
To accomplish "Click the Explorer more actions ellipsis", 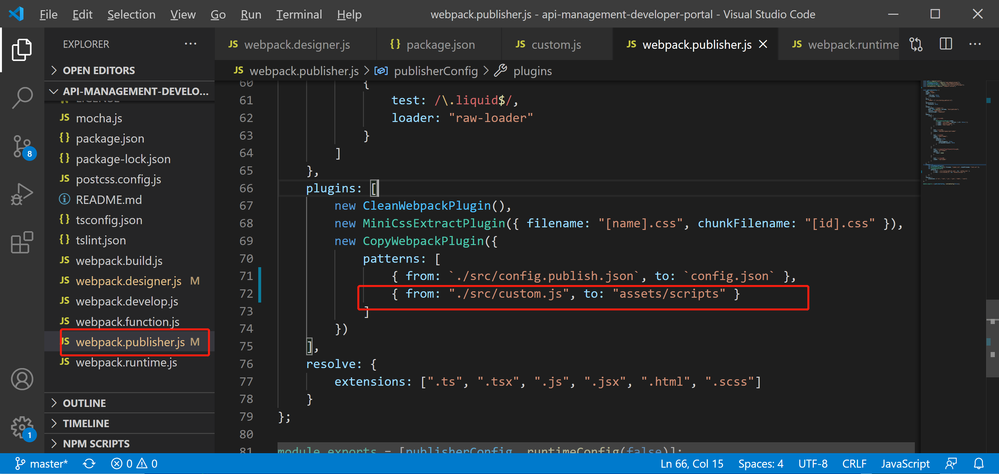I will click(190, 44).
